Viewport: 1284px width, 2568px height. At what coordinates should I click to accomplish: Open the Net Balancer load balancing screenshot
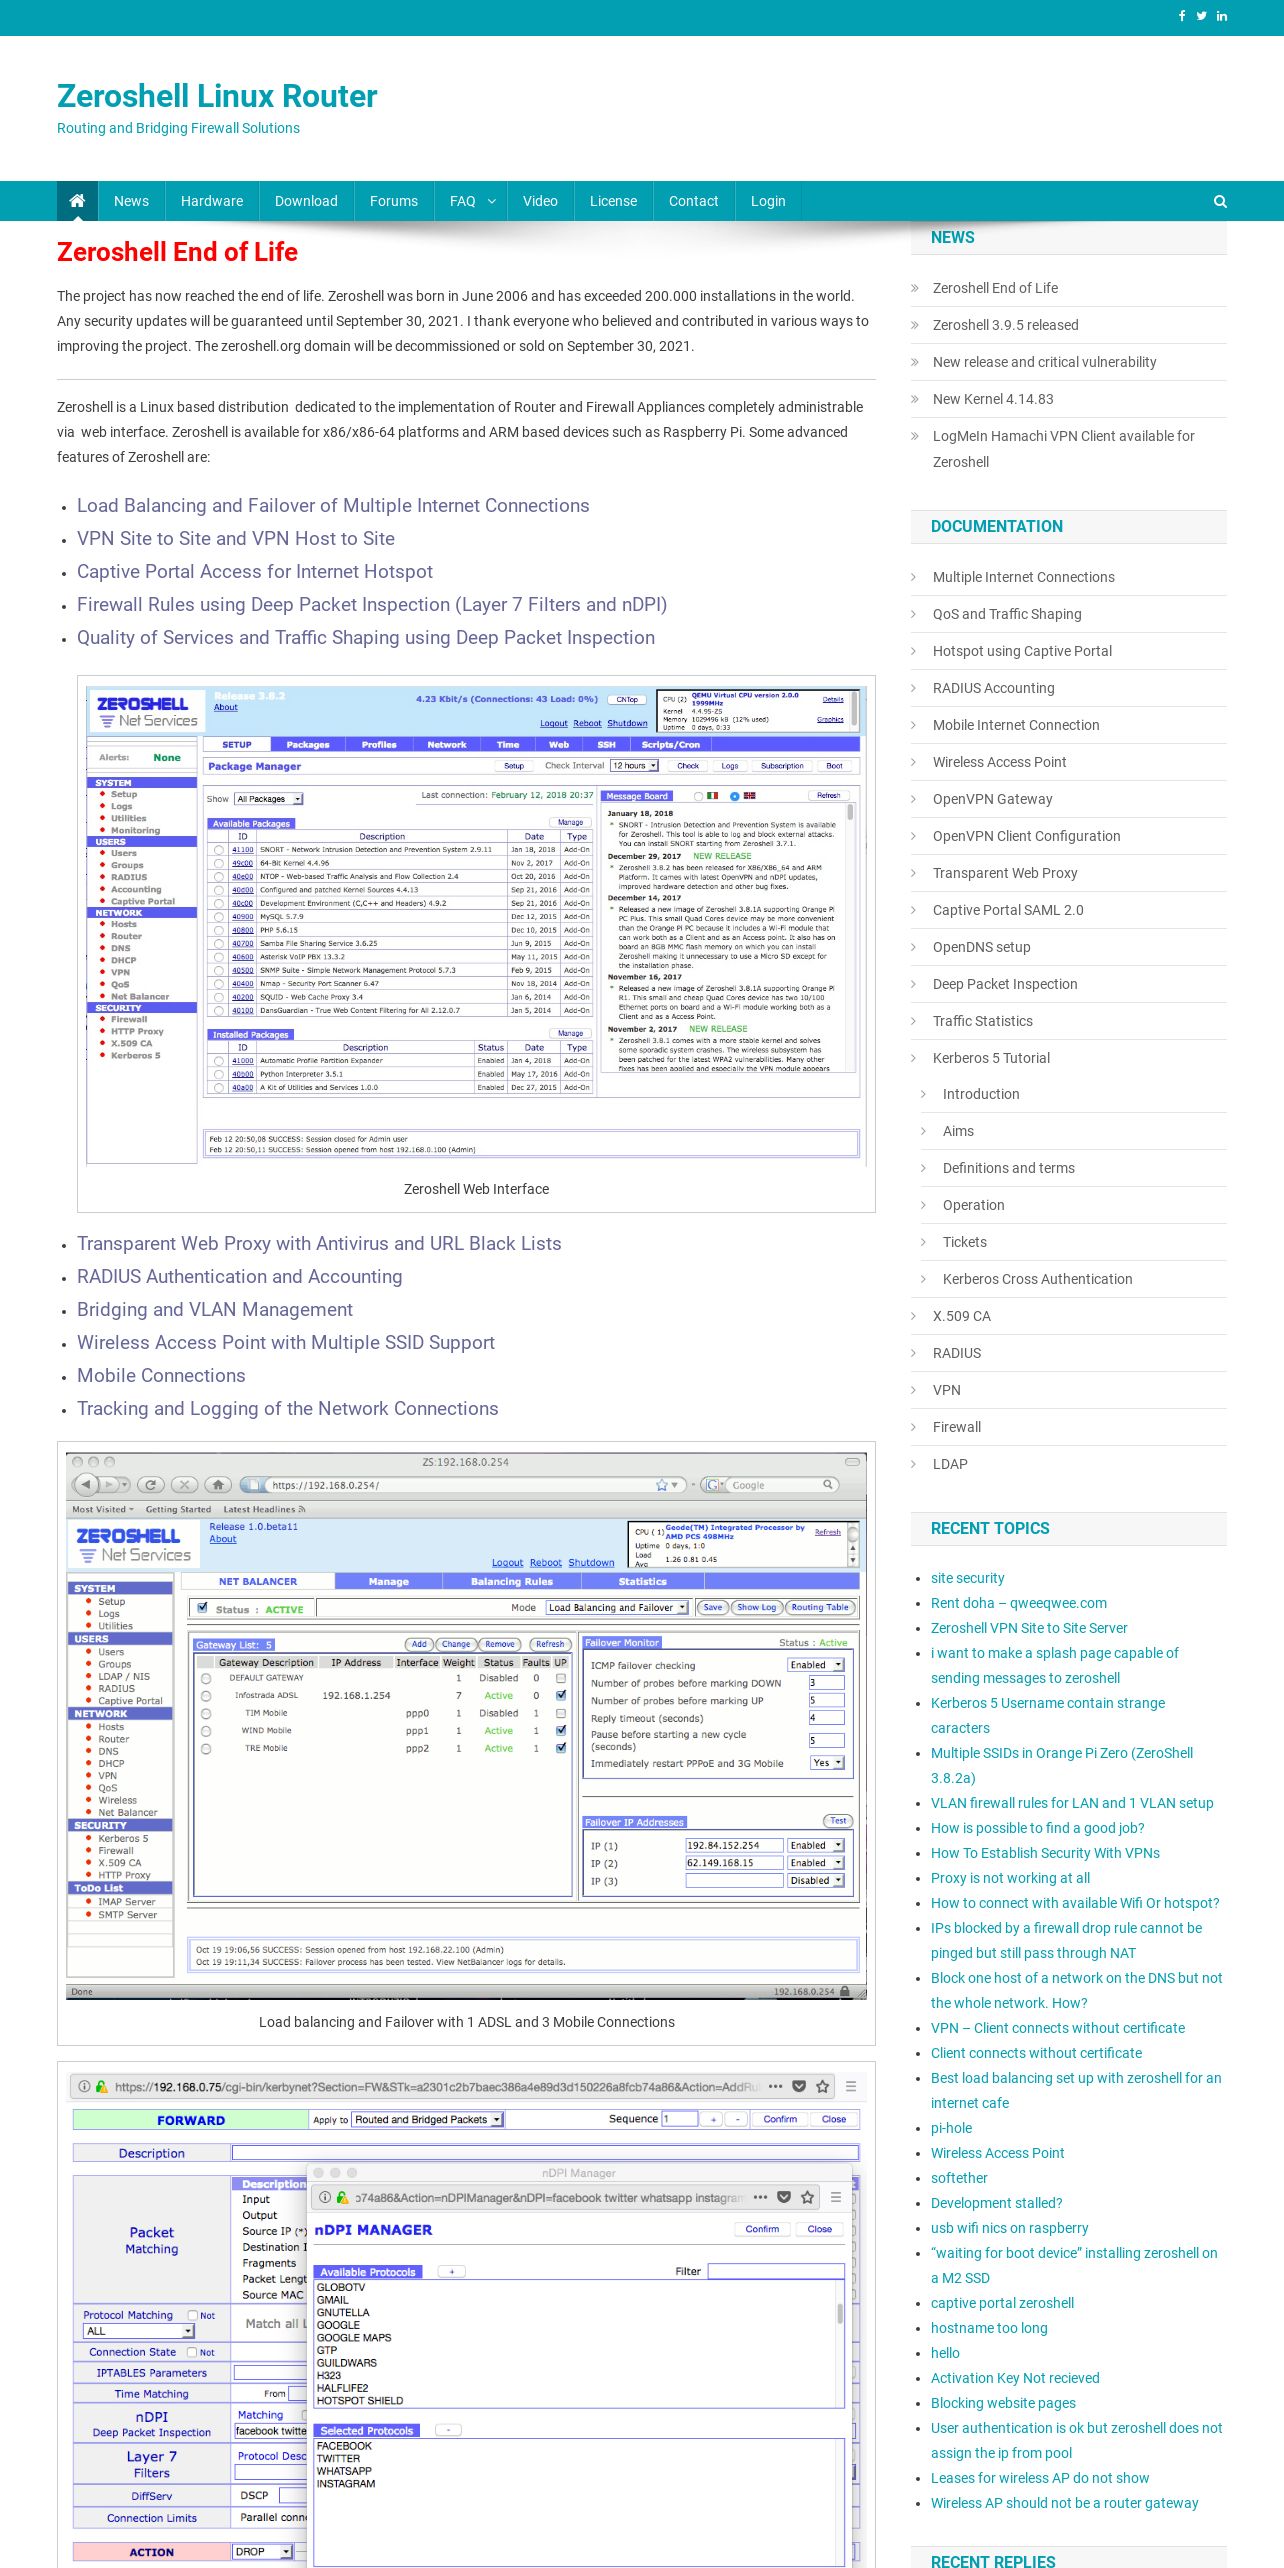pos(466,1725)
